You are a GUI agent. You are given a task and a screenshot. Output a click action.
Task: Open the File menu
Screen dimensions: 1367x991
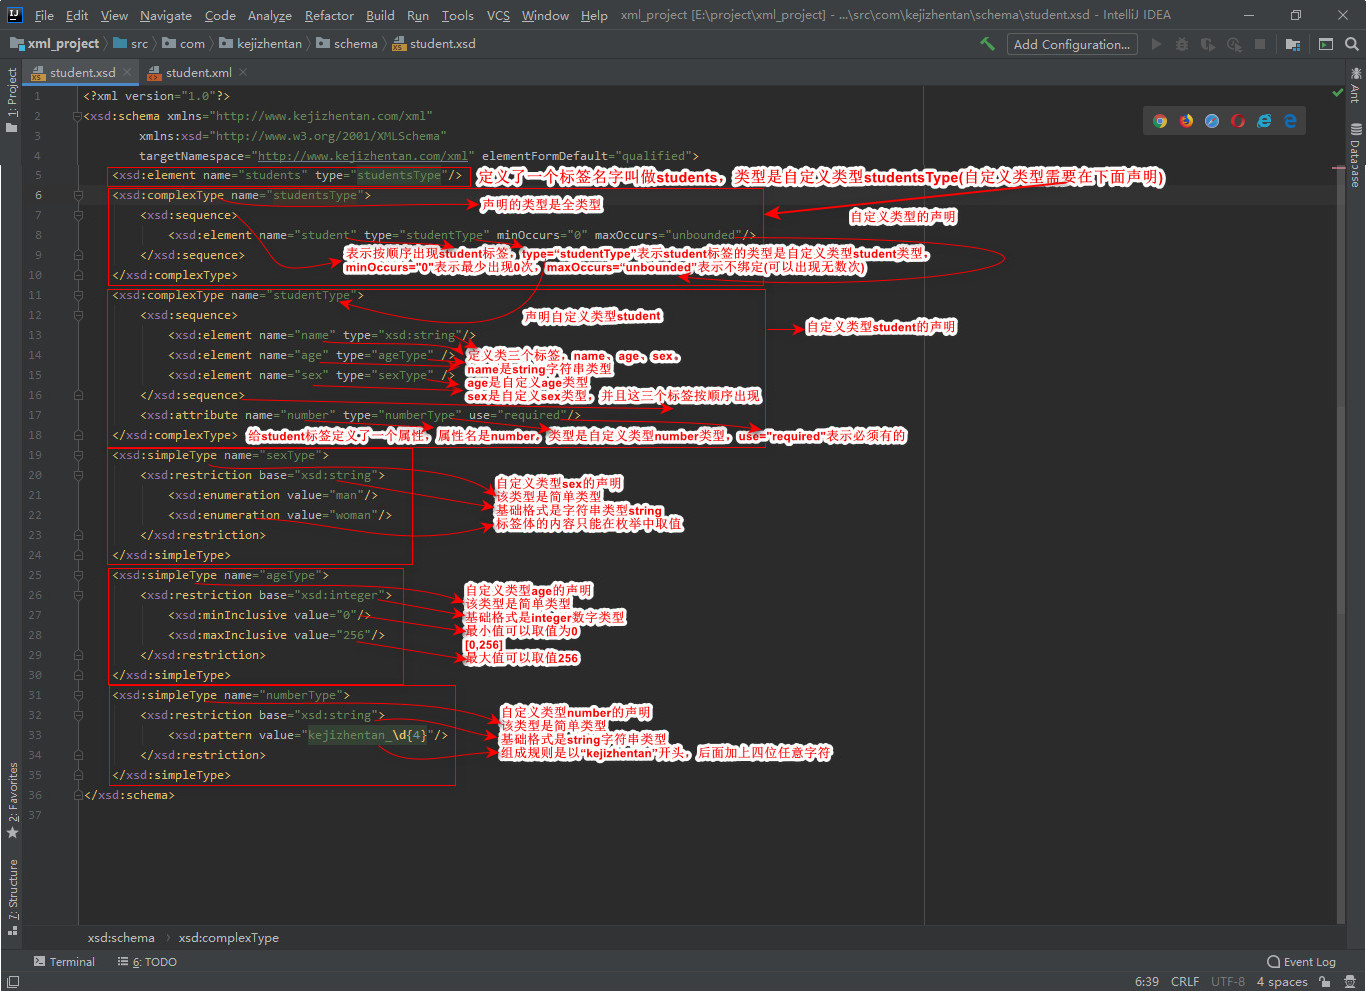click(x=44, y=15)
